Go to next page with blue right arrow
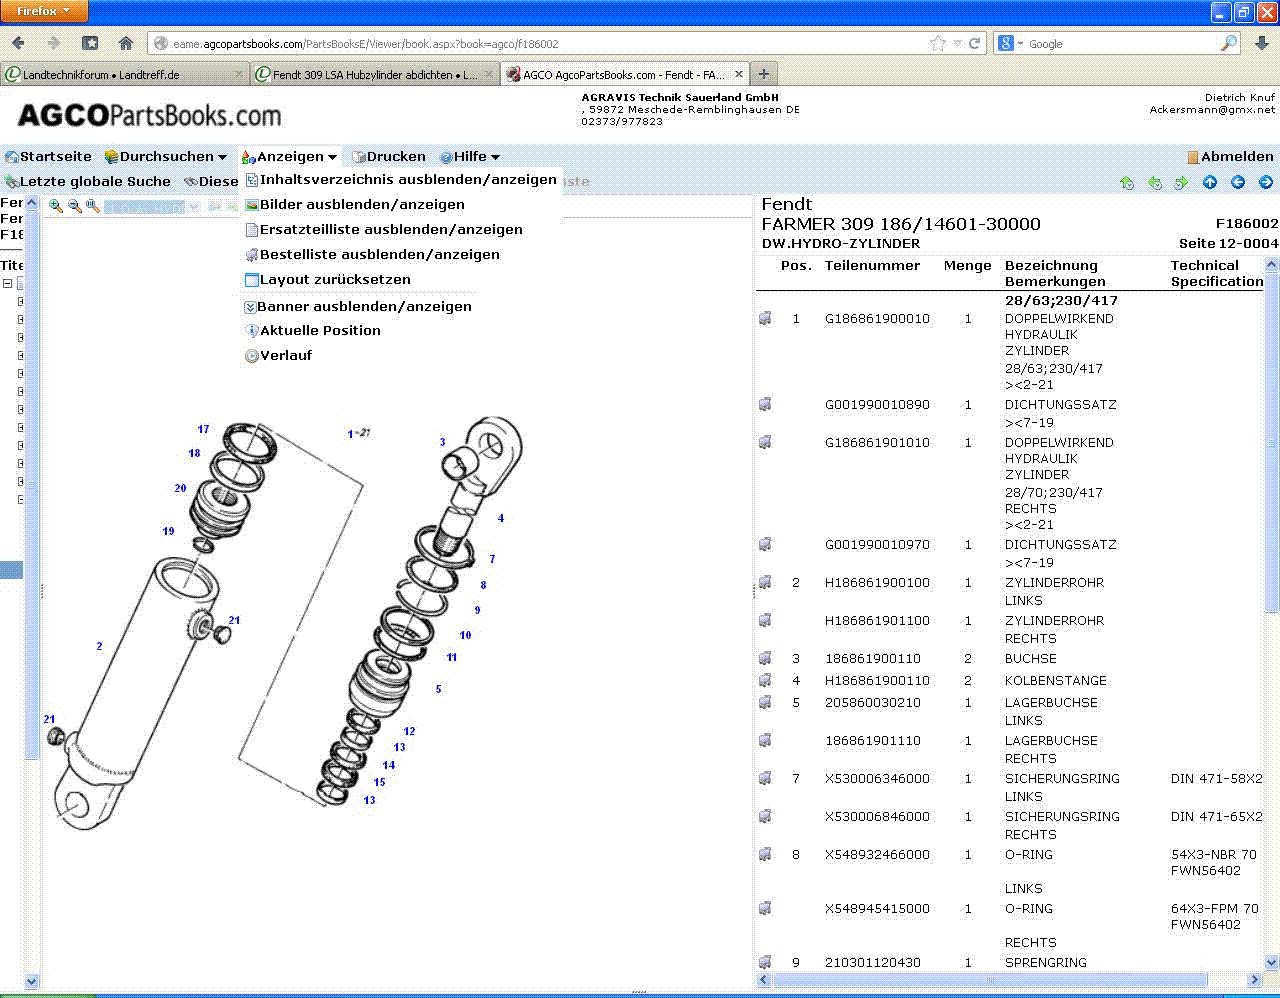 pos(1266,182)
